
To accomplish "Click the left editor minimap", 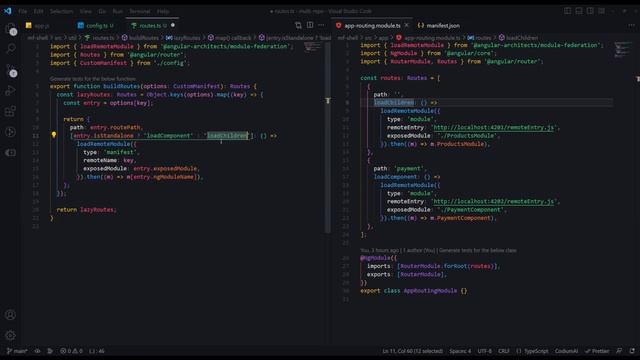I will point(313,47).
